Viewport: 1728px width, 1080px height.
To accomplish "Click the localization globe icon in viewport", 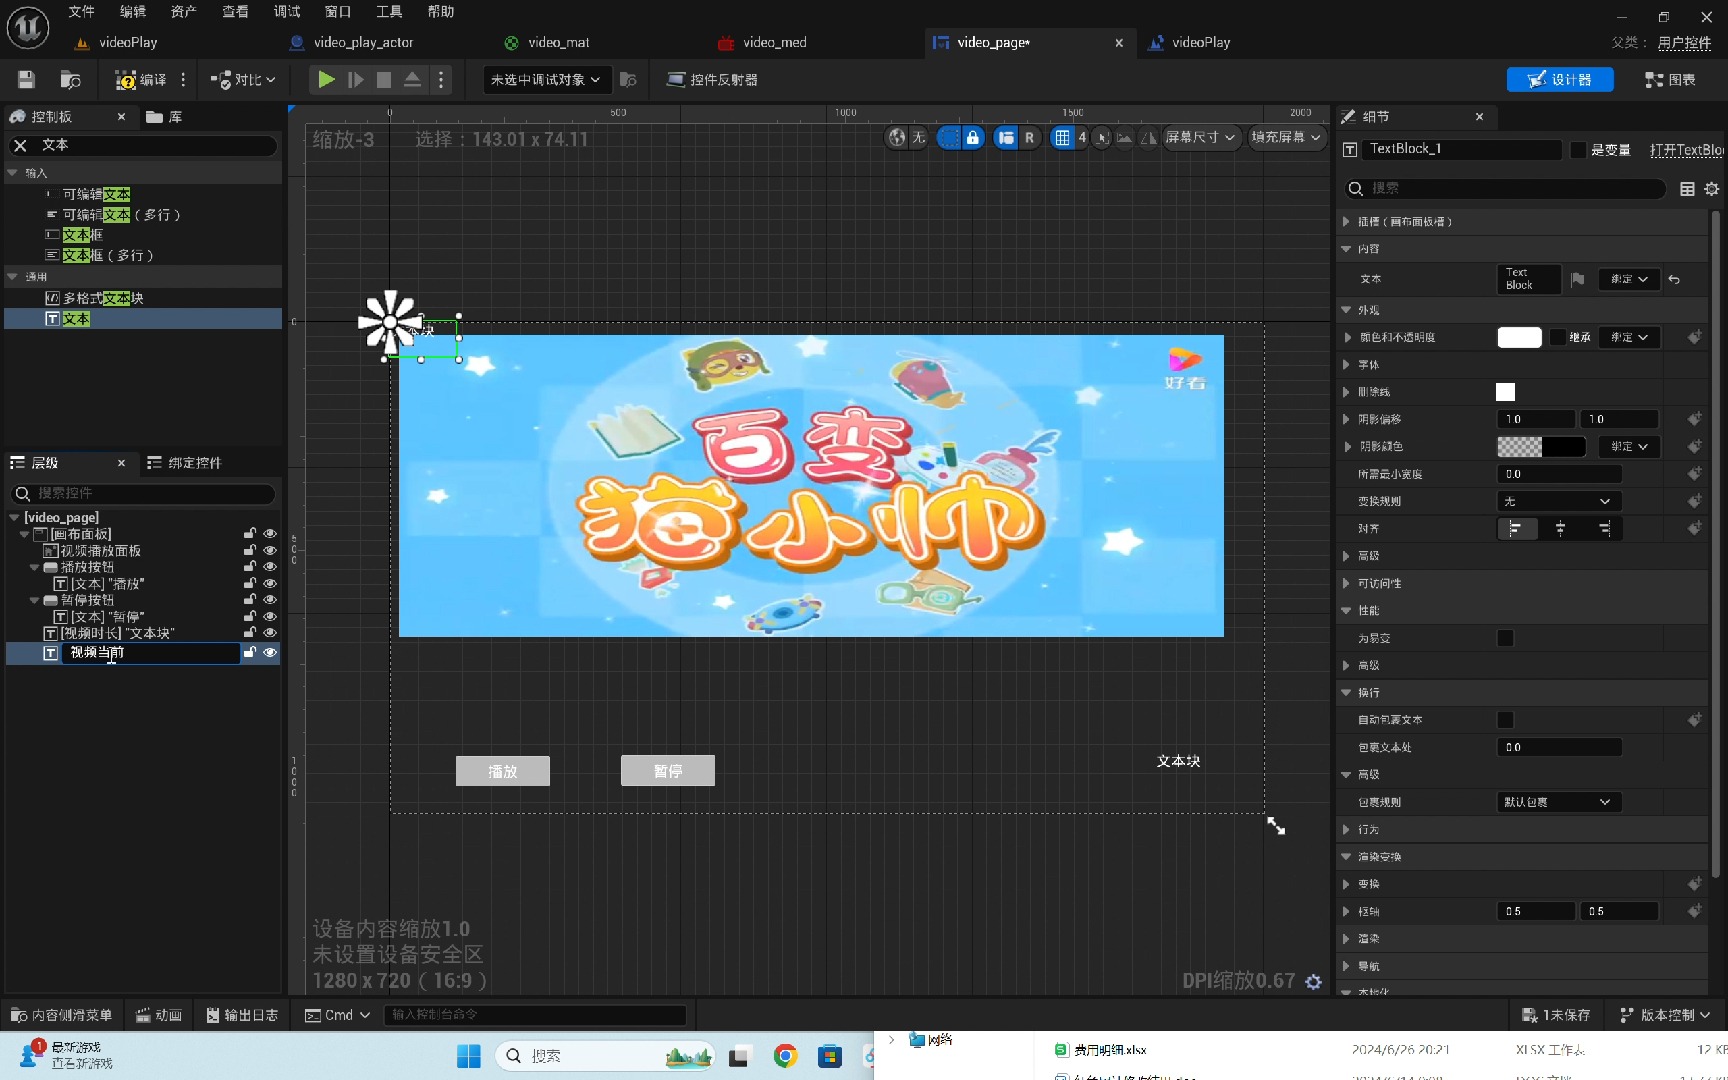I will coord(897,138).
